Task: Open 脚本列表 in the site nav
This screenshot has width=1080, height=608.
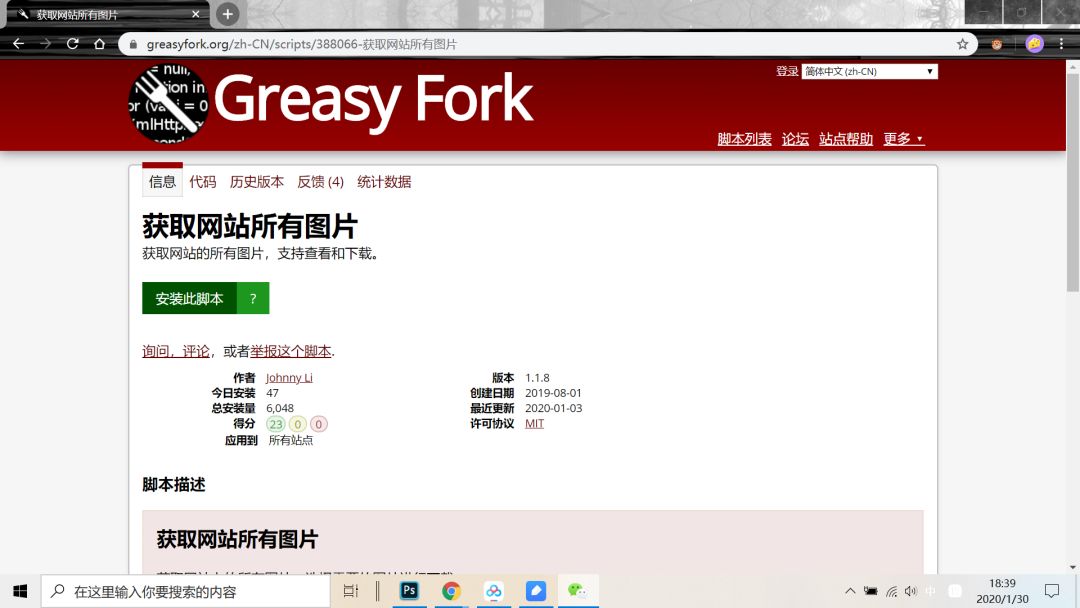Action: pos(744,139)
